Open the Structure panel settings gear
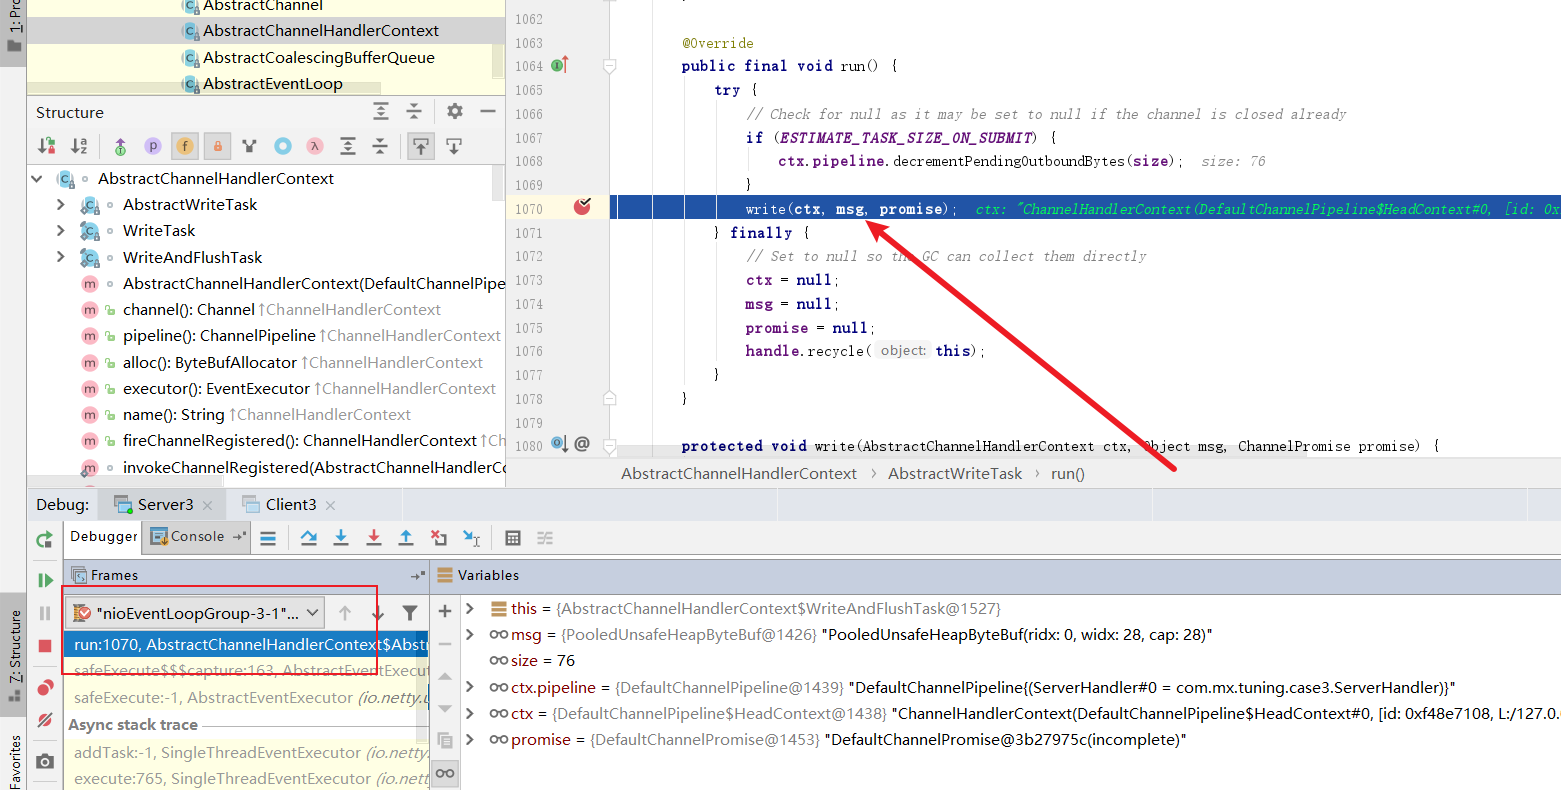Viewport: 1561px width, 790px height. tap(455, 111)
